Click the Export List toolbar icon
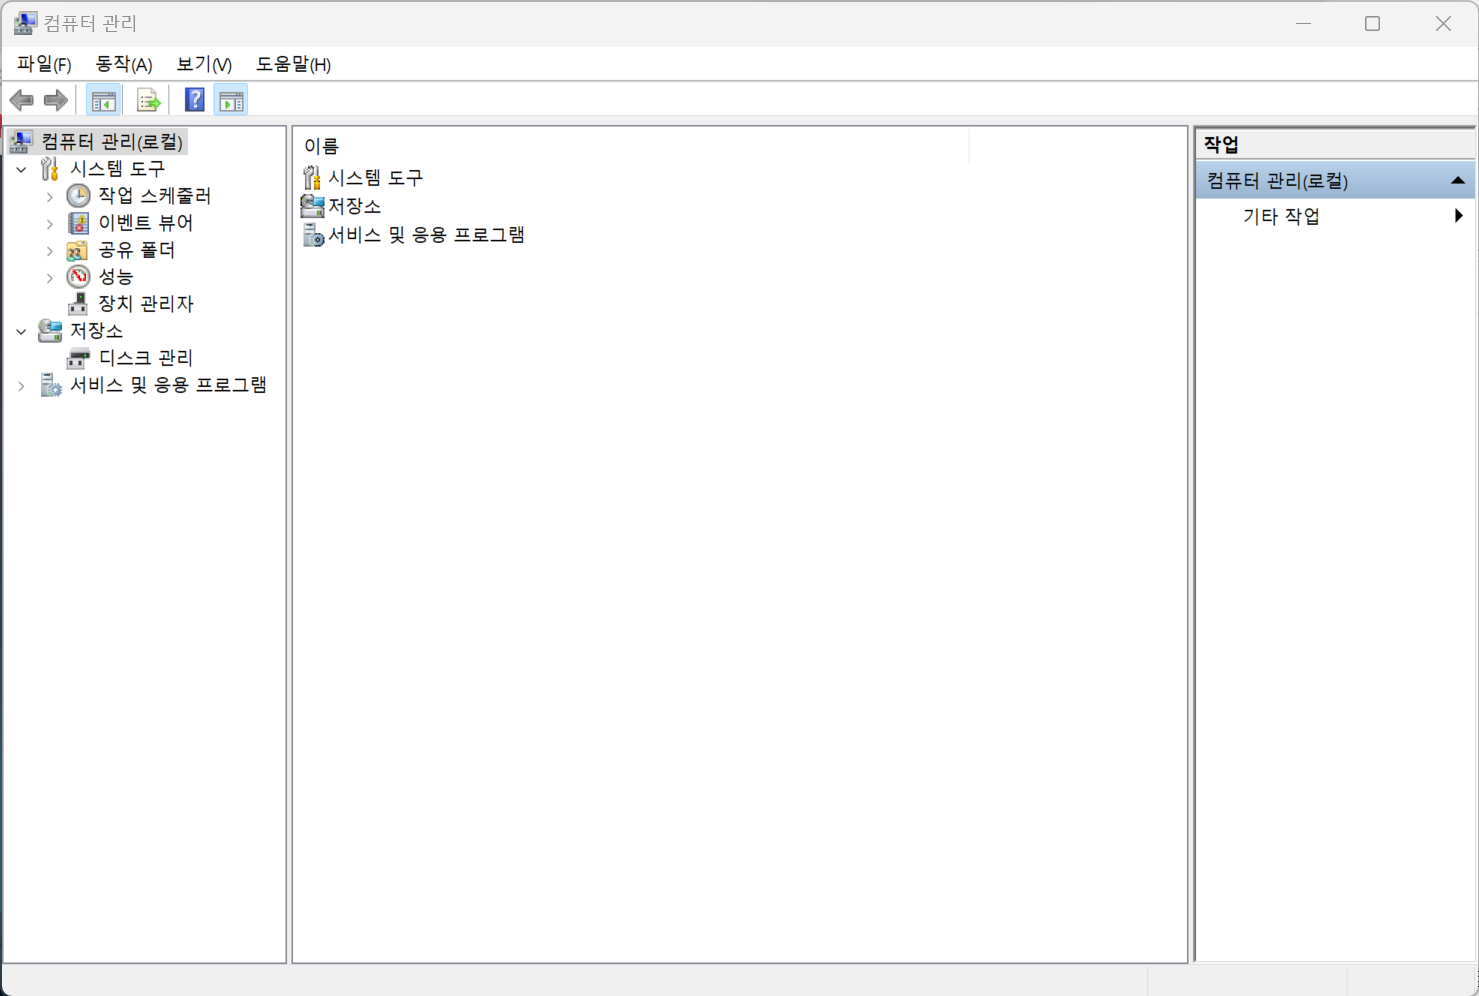 coord(148,100)
